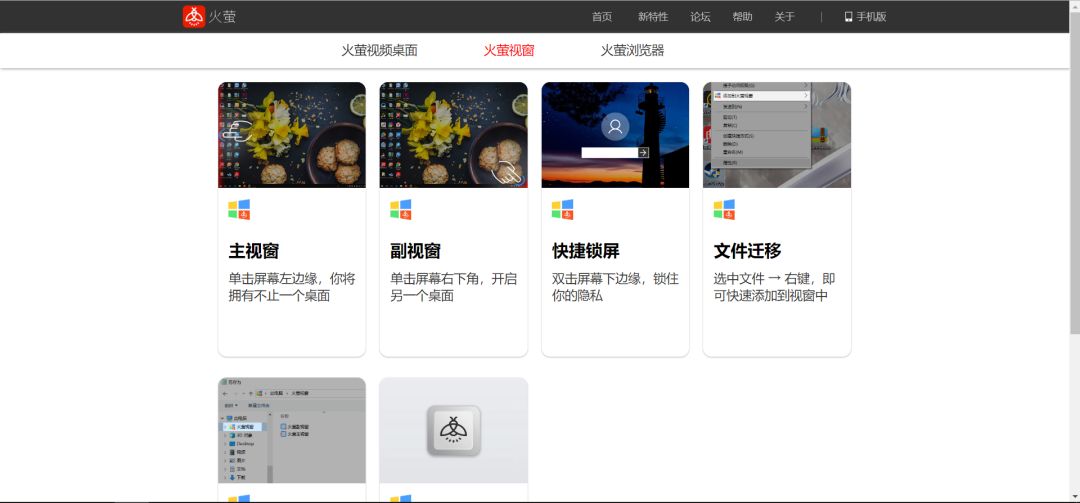Click the Windows firefly icon above 文件迁移
Viewport: 1080px width, 503px height.
[724, 209]
